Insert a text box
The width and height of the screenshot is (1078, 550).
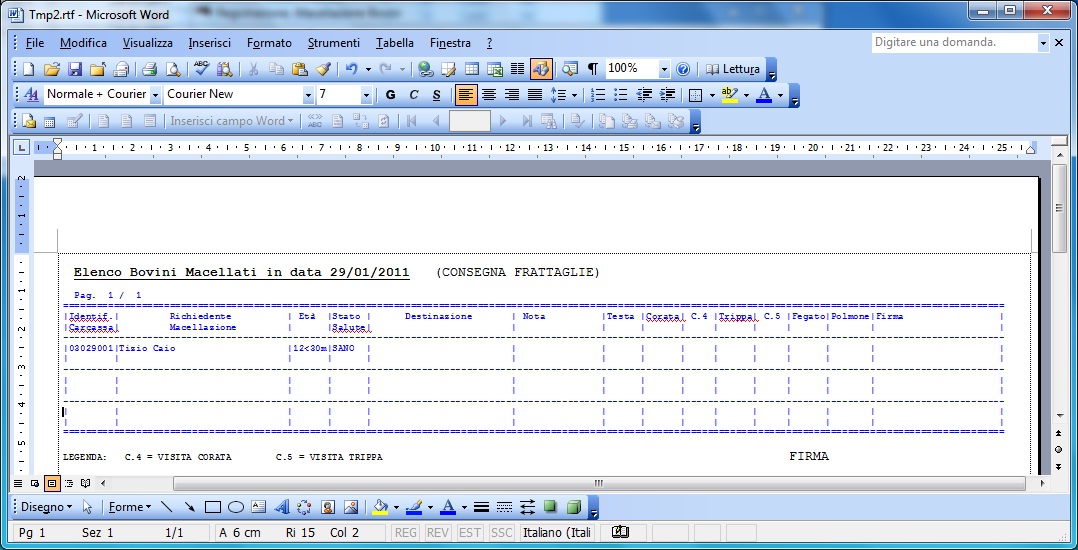pos(258,507)
